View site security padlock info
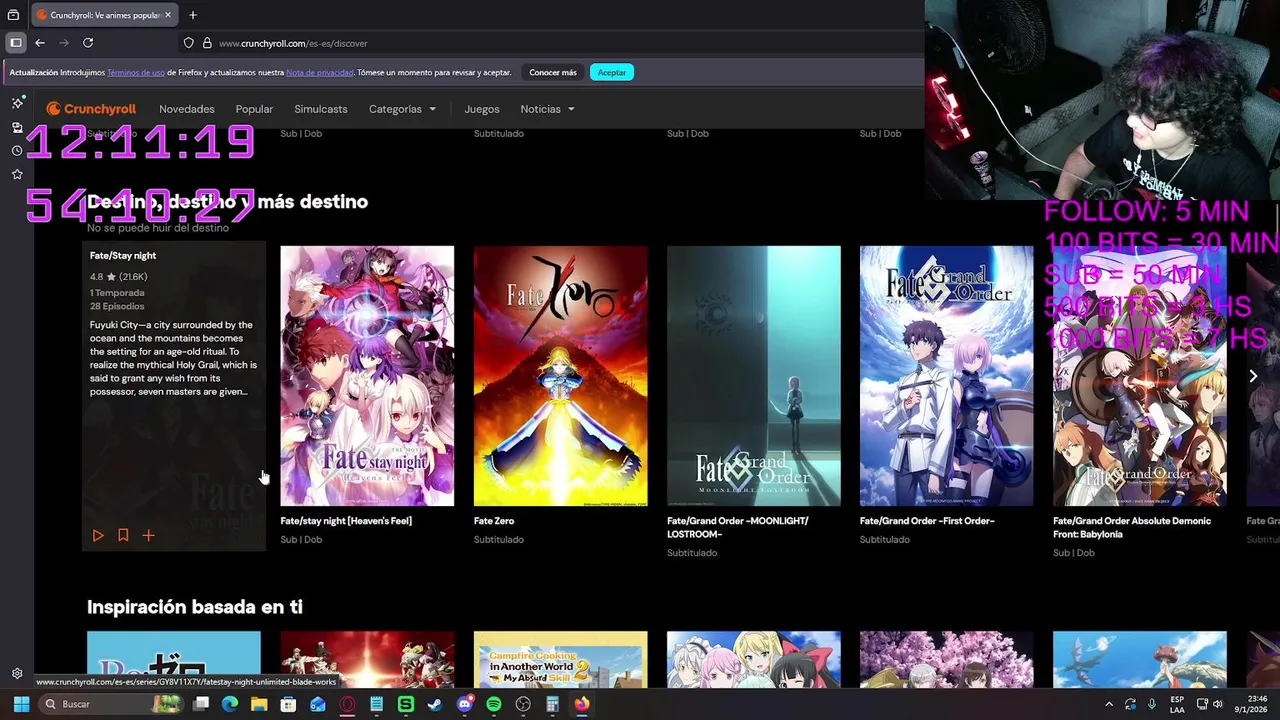Viewport: 1280px width, 720px height. click(x=207, y=43)
